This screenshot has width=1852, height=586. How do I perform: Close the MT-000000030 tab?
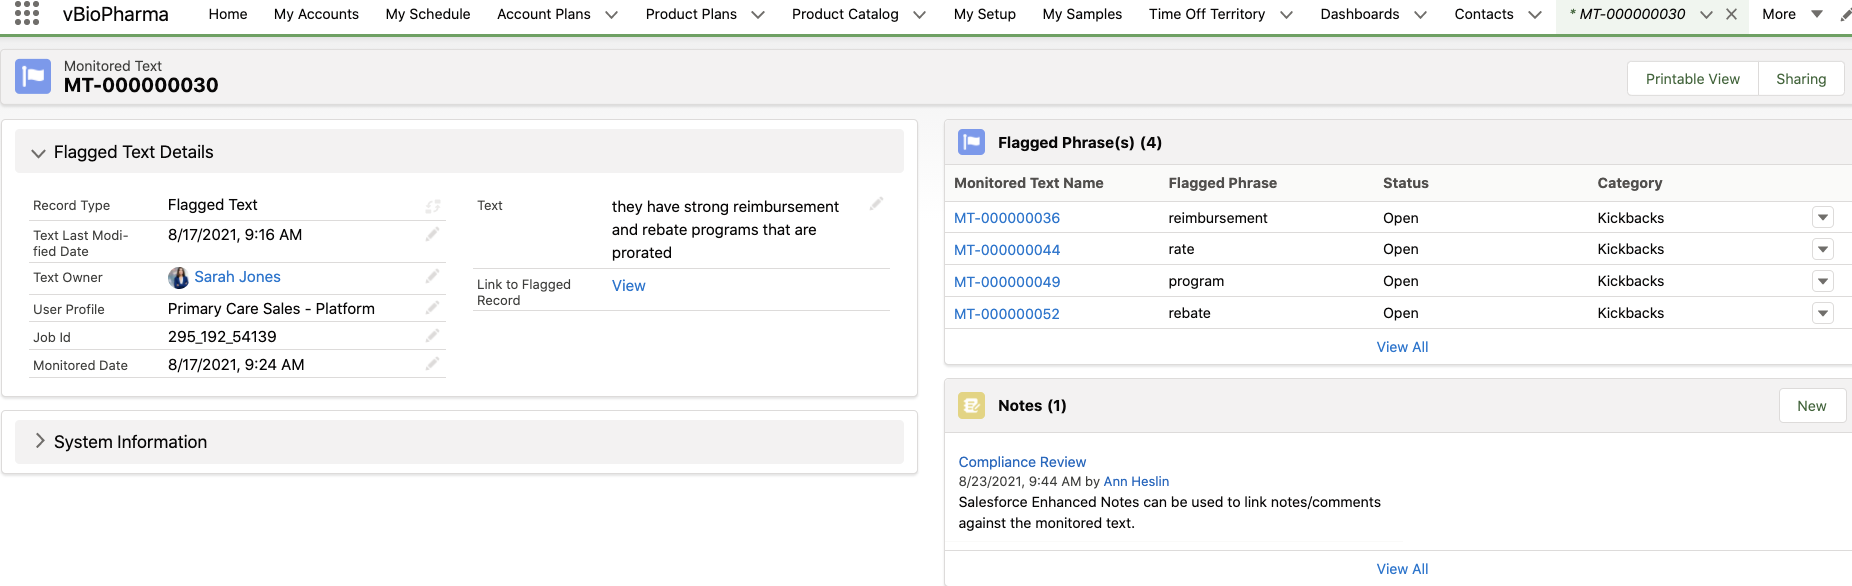point(1731,14)
